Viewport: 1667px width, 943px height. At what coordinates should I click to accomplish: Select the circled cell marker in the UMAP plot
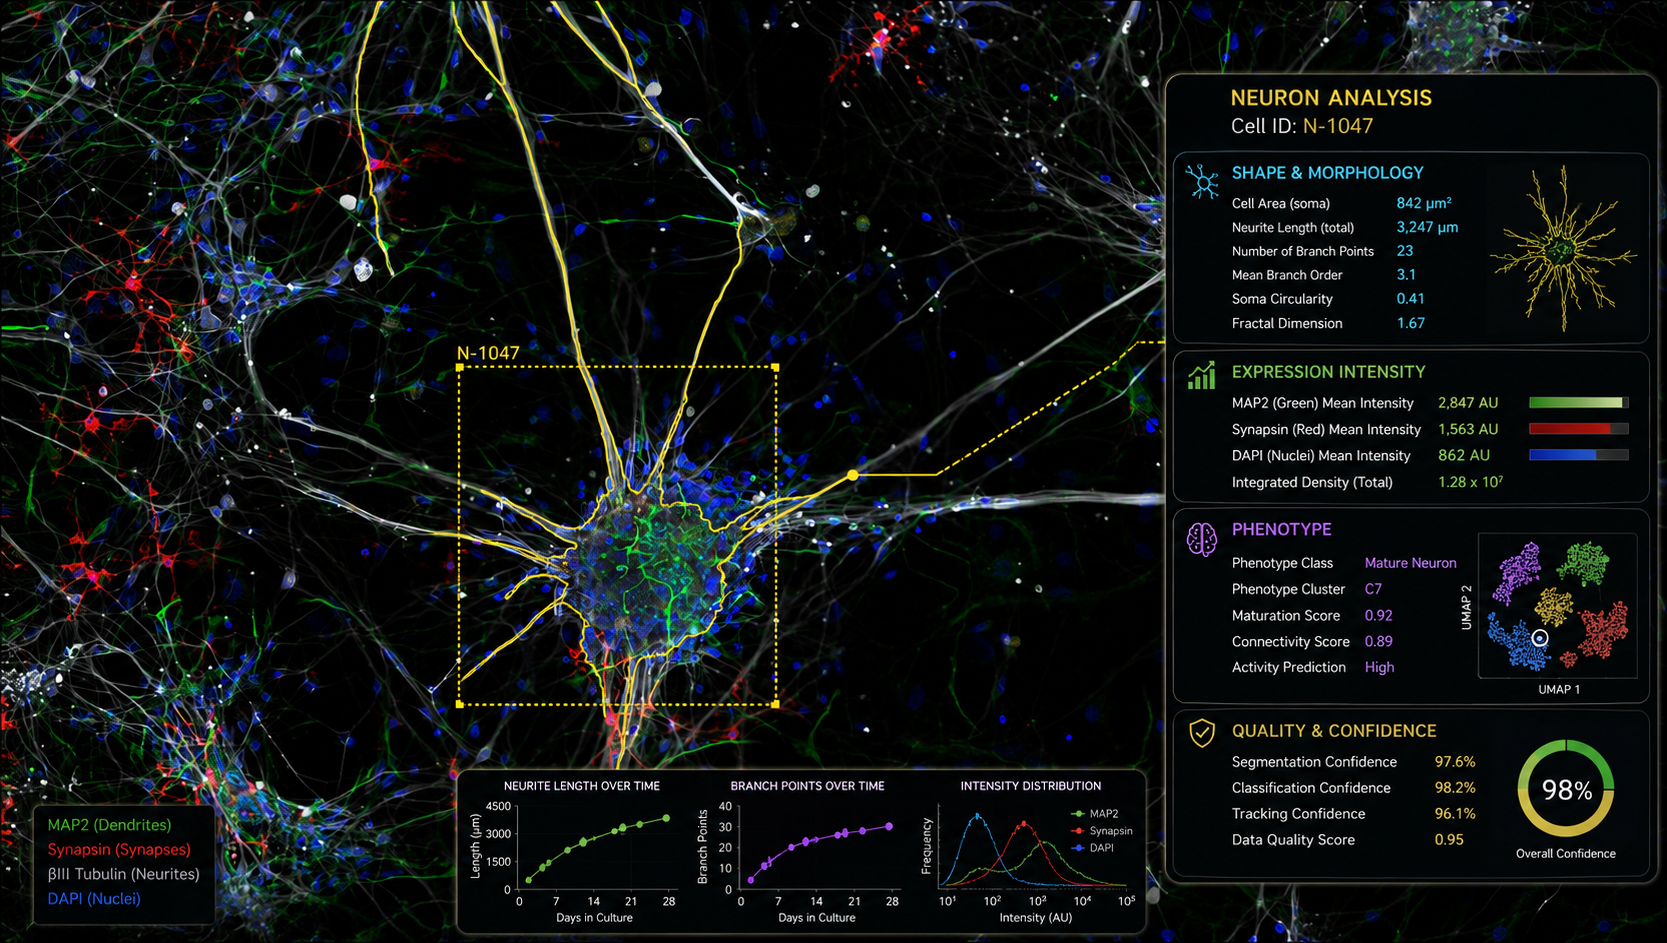coord(1540,638)
